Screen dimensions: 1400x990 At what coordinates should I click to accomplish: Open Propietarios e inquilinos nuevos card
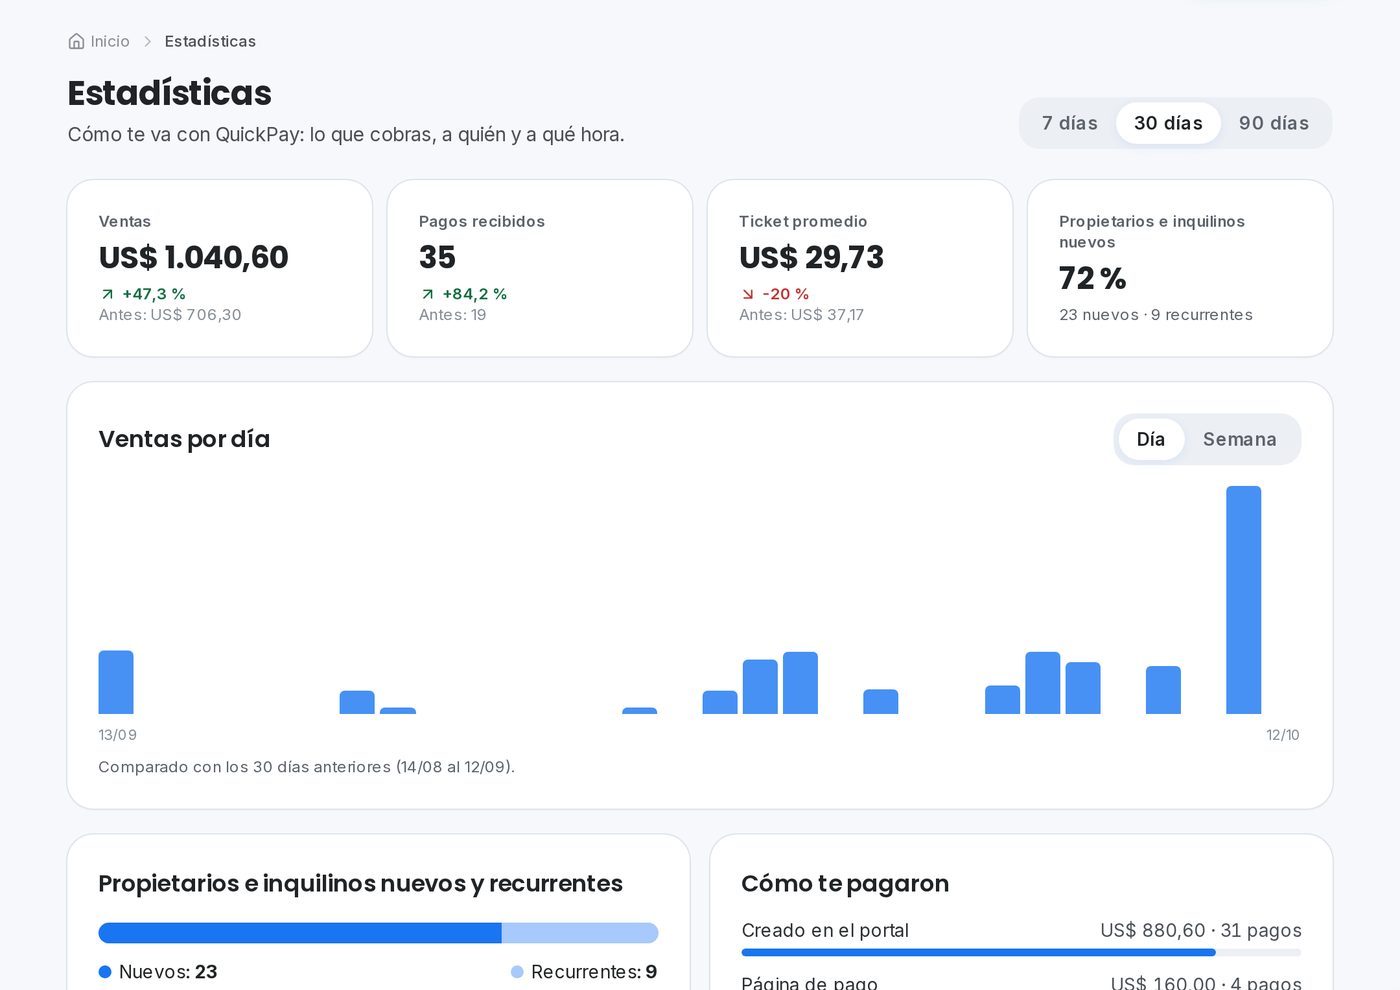pos(1180,268)
